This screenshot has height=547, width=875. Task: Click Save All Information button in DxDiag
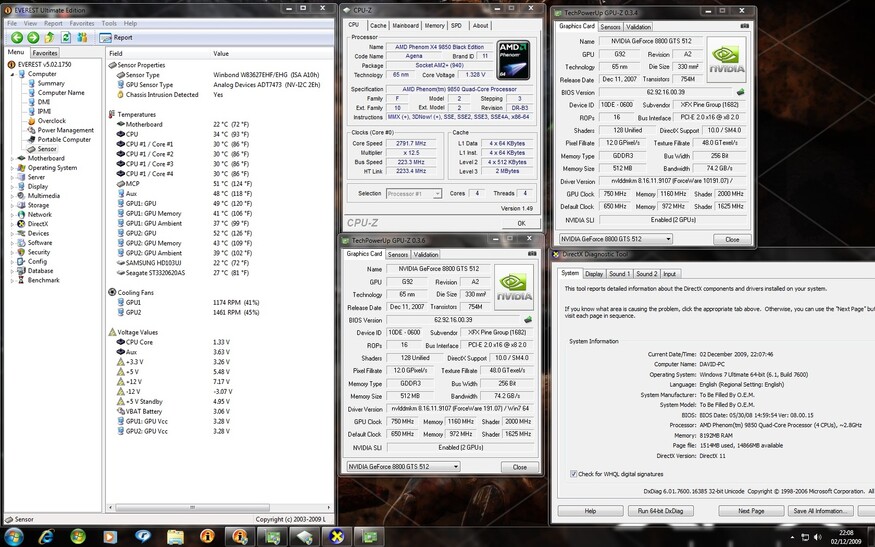820,511
